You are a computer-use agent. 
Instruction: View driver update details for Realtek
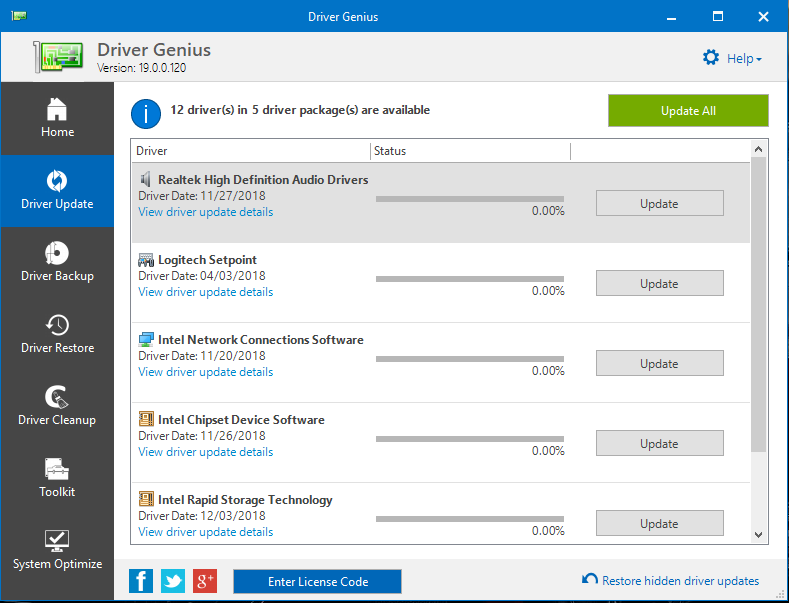pyautogui.click(x=206, y=212)
